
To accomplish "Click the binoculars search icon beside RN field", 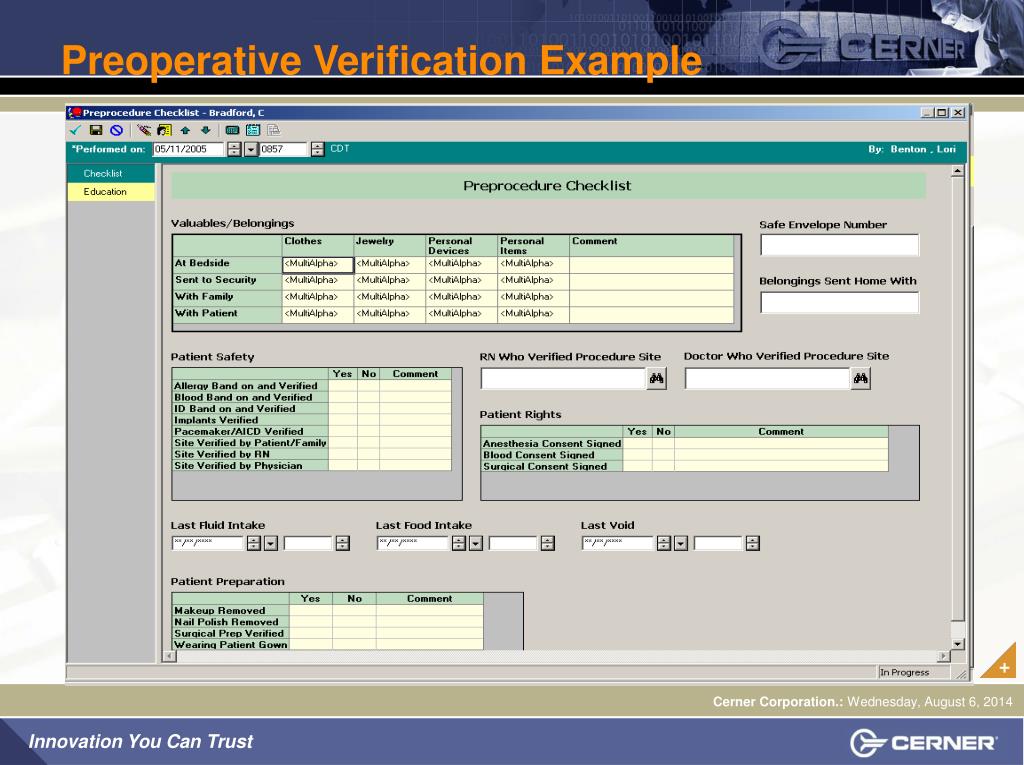I will point(657,378).
